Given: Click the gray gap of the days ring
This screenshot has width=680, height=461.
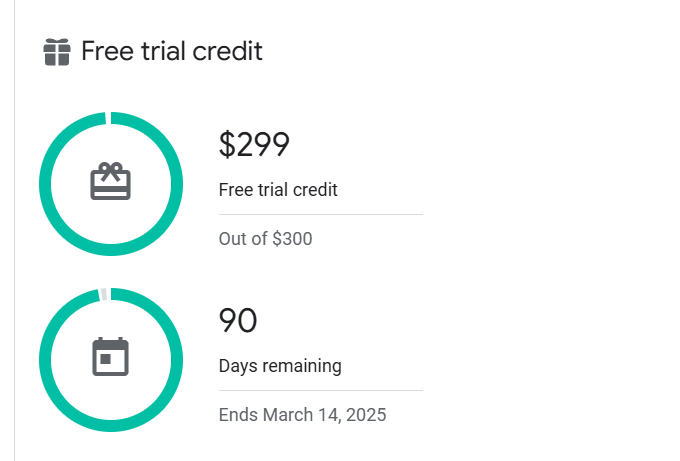Looking at the screenshot, I should pyautogui.click(x=104, y=294).
